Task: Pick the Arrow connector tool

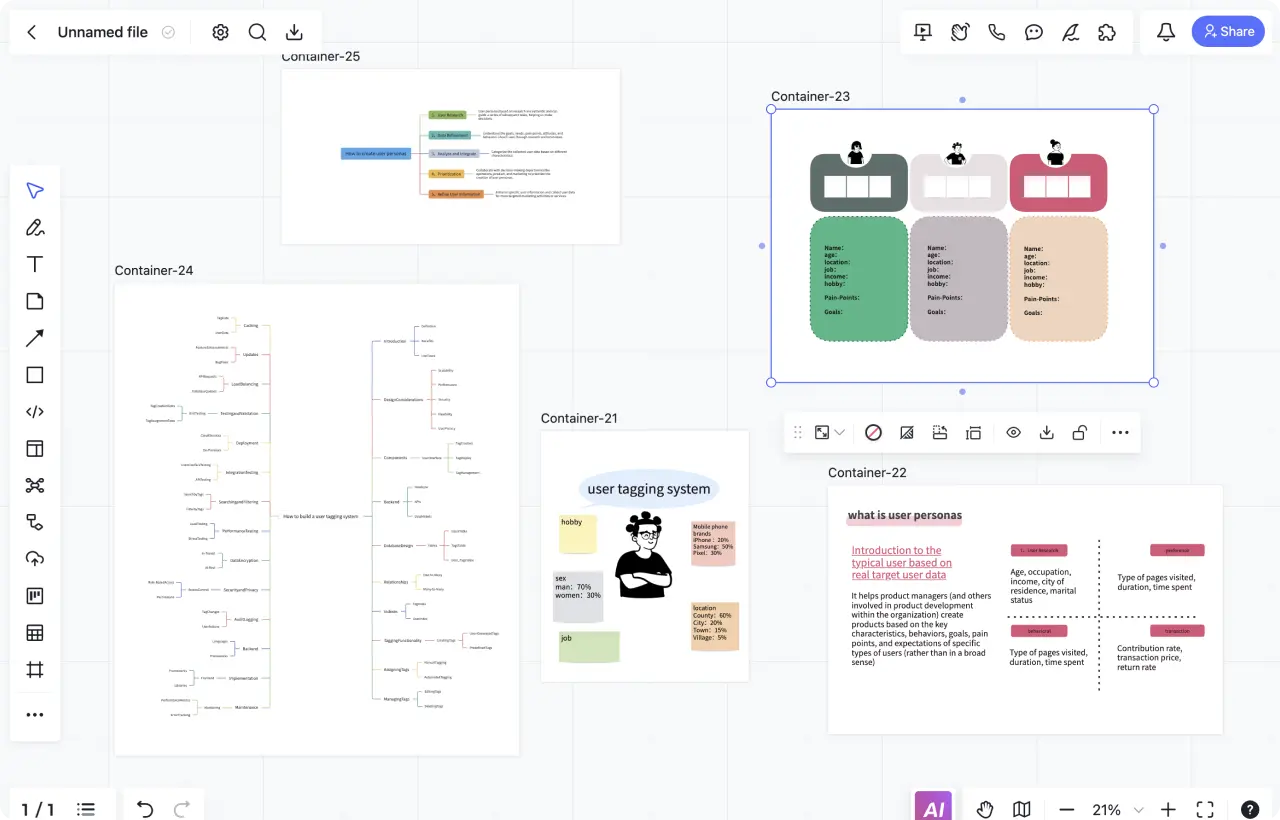Action: (x=35, y=338)
